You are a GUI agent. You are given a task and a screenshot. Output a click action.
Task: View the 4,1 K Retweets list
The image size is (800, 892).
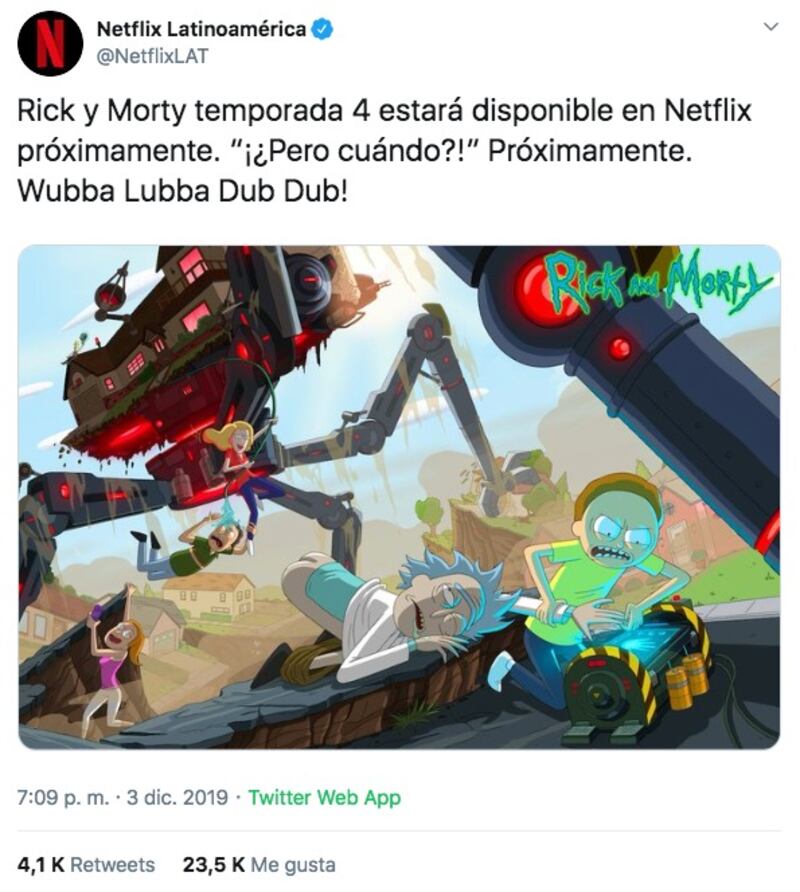(86, 865)
